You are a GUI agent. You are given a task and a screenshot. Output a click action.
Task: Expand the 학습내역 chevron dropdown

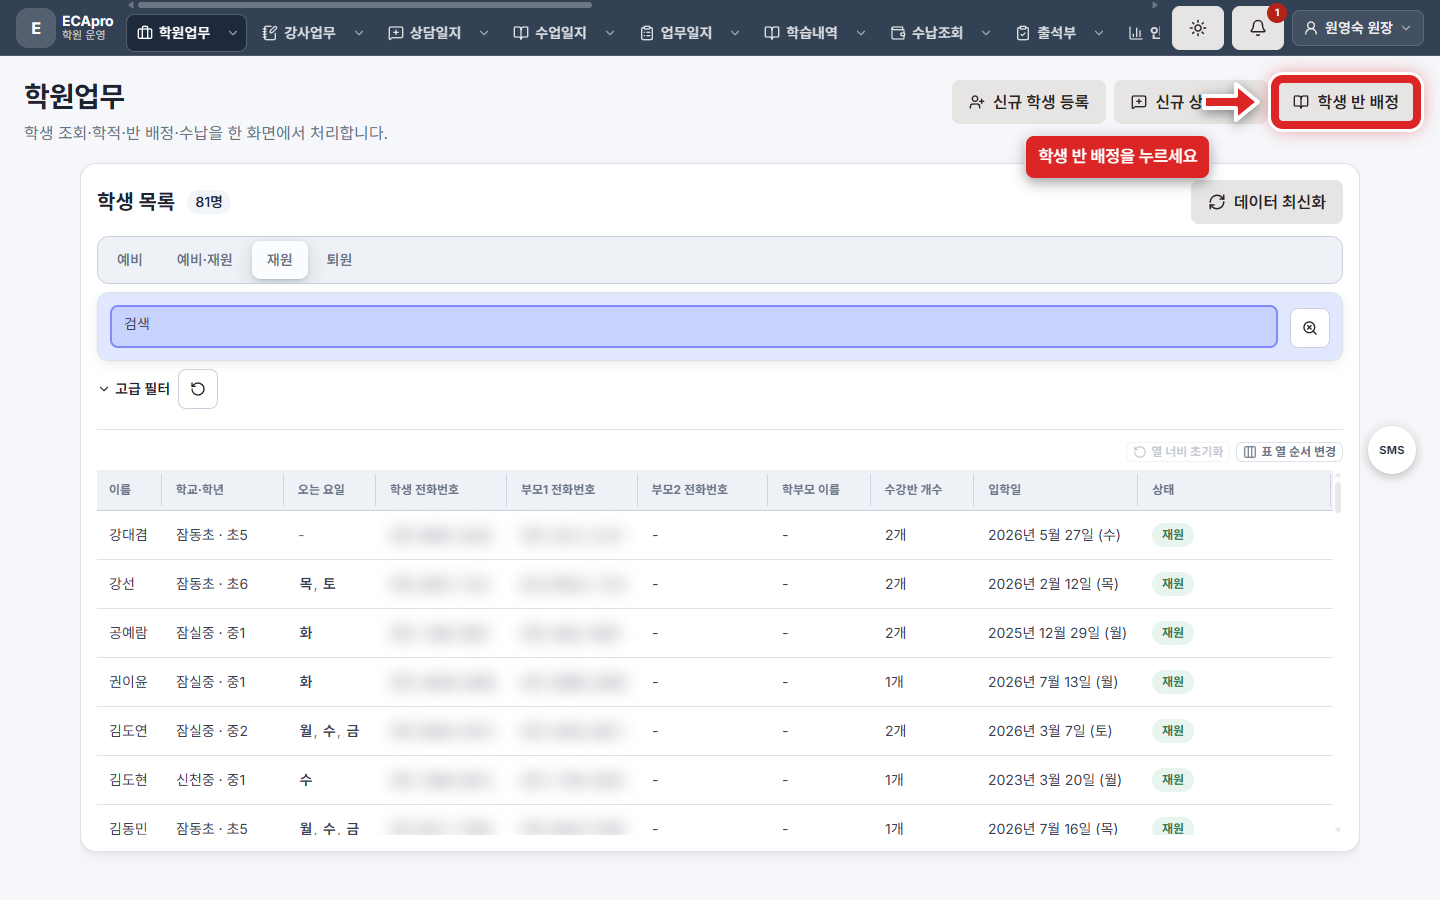tap(861, 33)
